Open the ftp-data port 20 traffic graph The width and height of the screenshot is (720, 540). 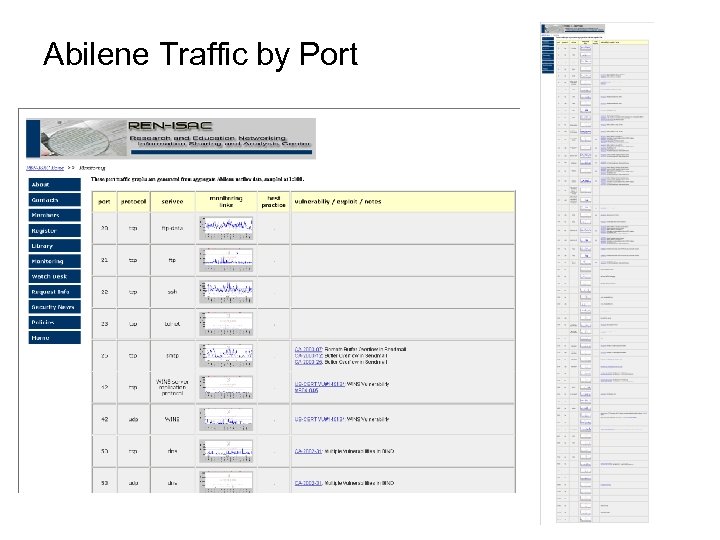click(226, 228)
